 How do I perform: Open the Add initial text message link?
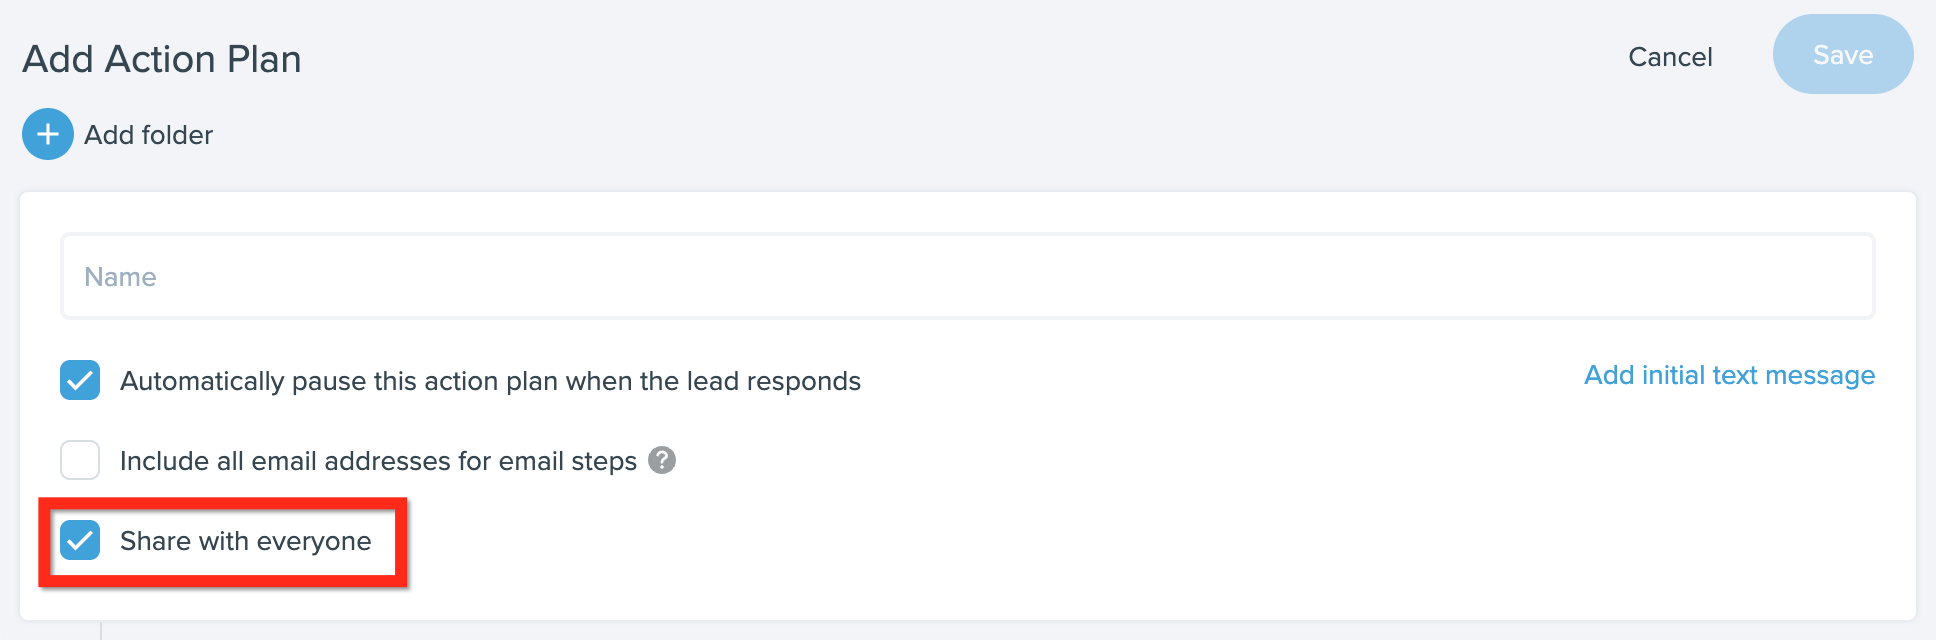(1729, 375)
